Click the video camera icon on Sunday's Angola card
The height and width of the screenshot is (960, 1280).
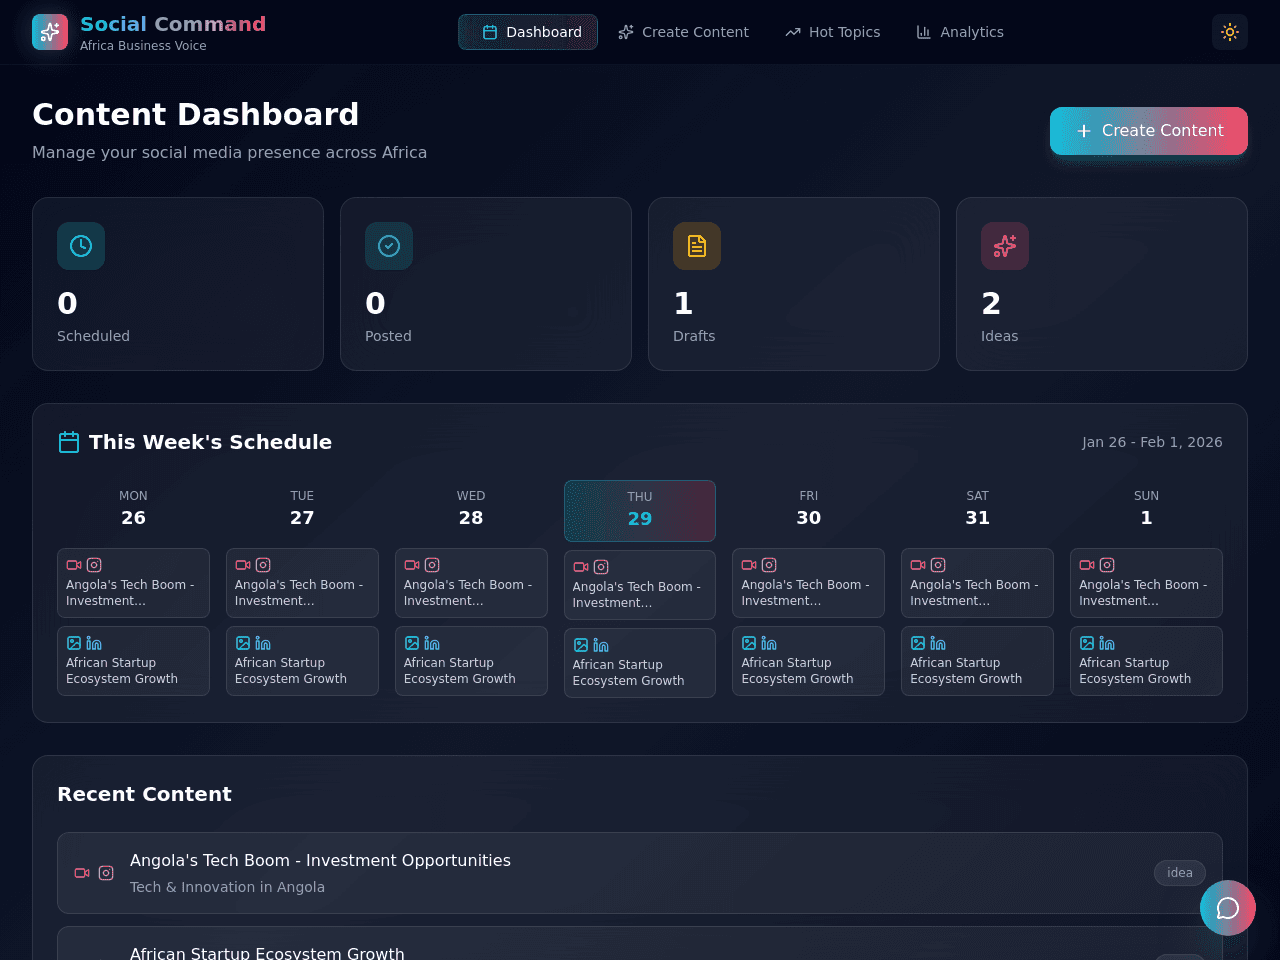(1087, 565)
